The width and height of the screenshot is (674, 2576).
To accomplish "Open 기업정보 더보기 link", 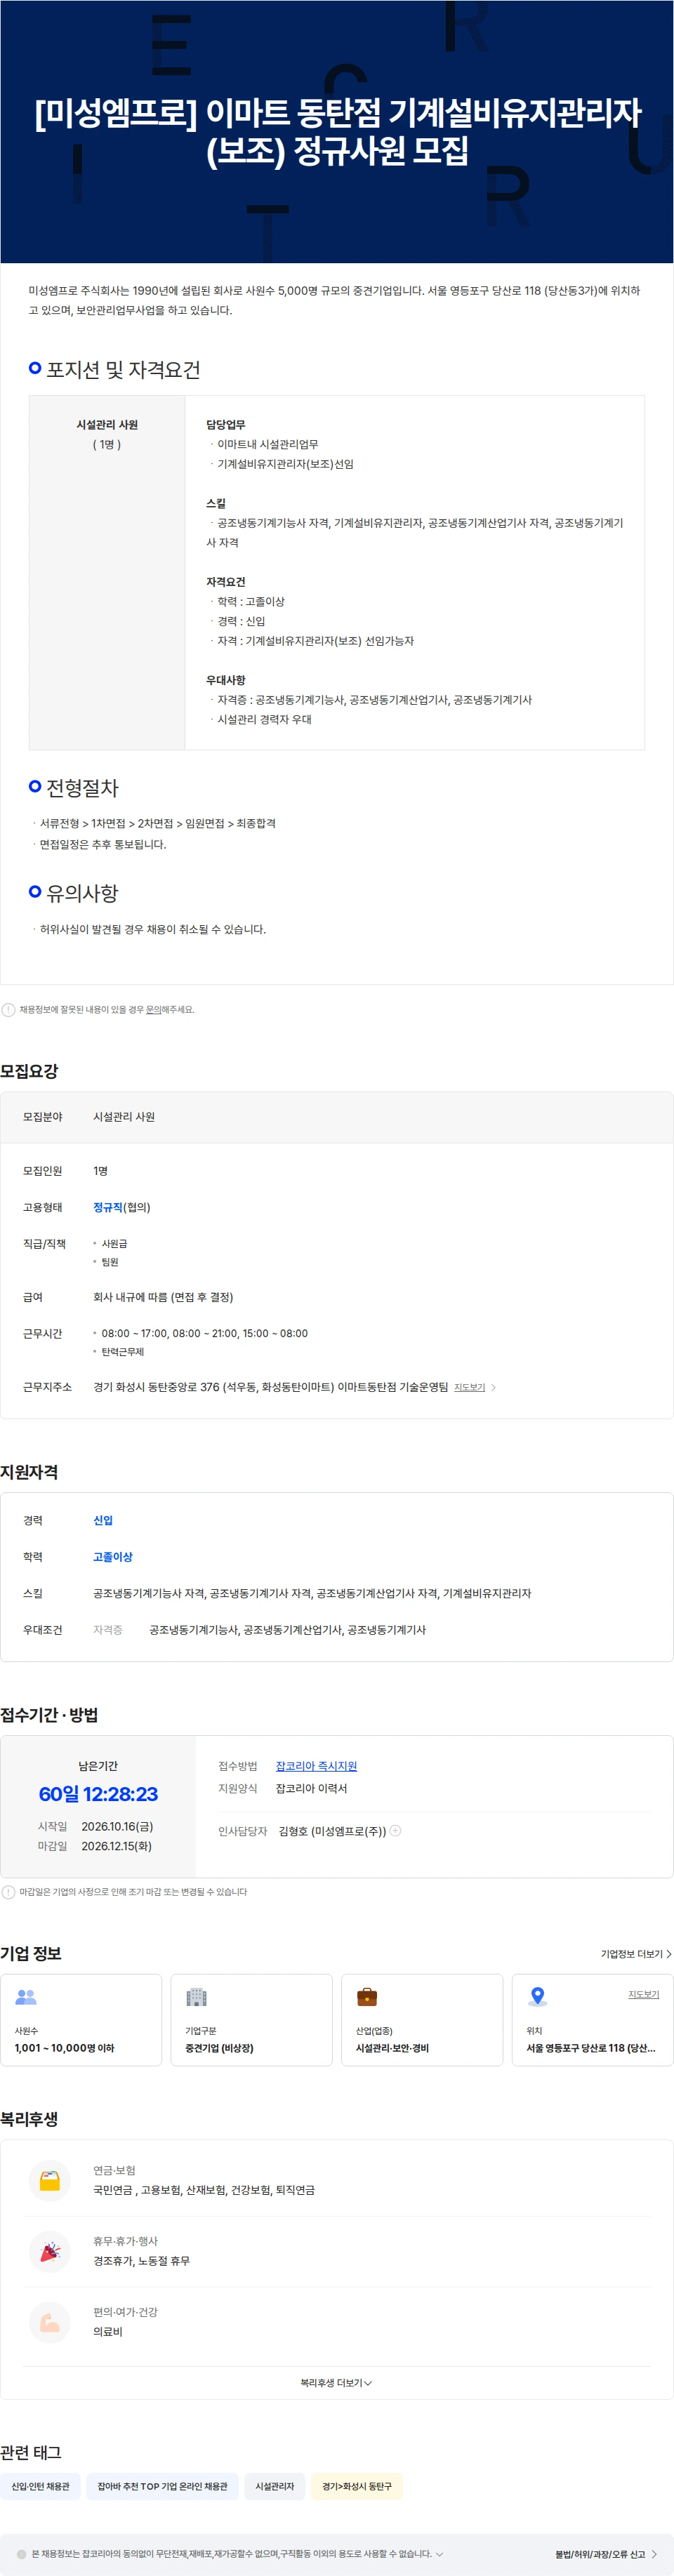I will (x=636, y=1954).
